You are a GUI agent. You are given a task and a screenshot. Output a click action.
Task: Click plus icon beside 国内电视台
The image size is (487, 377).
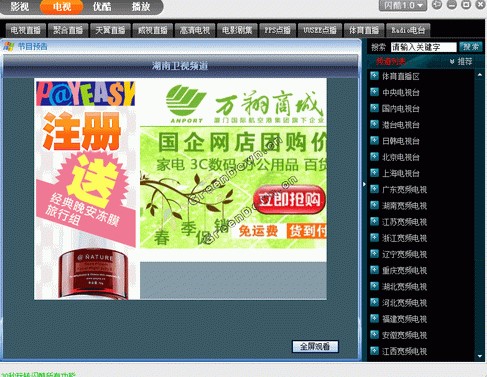click(374, 108)
